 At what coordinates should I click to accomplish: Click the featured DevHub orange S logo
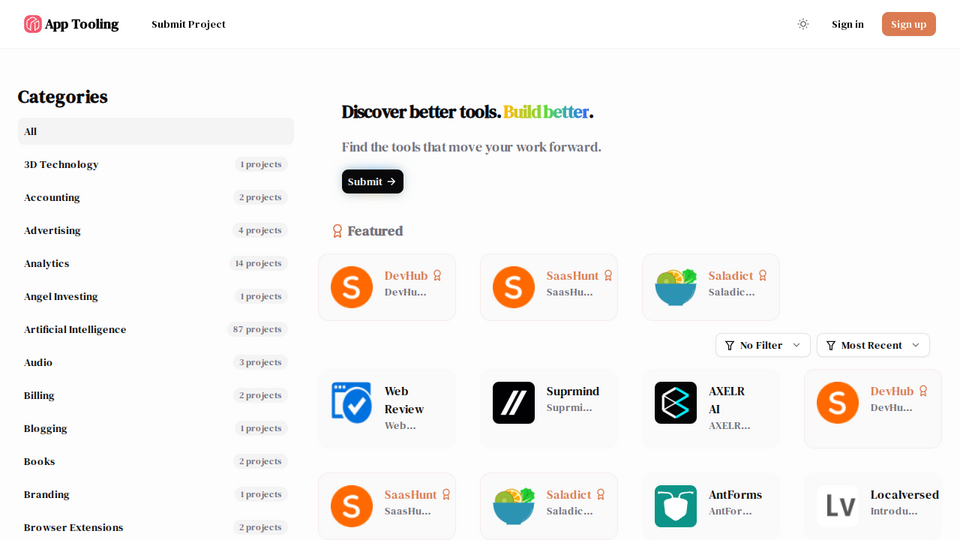coord(351,287)
